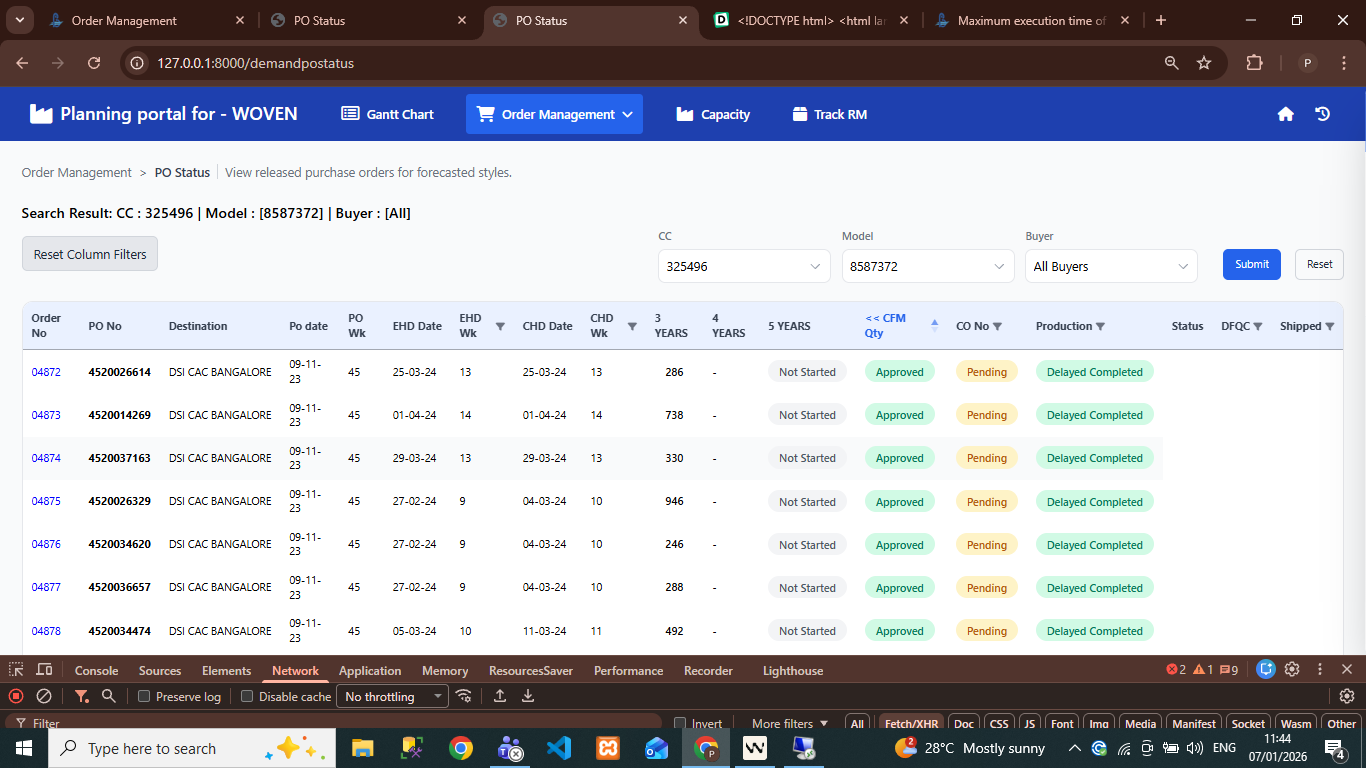Viewport: 1366px width, 768px height.
Task: Open the Gantt Chart menu item
Action: click(x=388, y=114)
